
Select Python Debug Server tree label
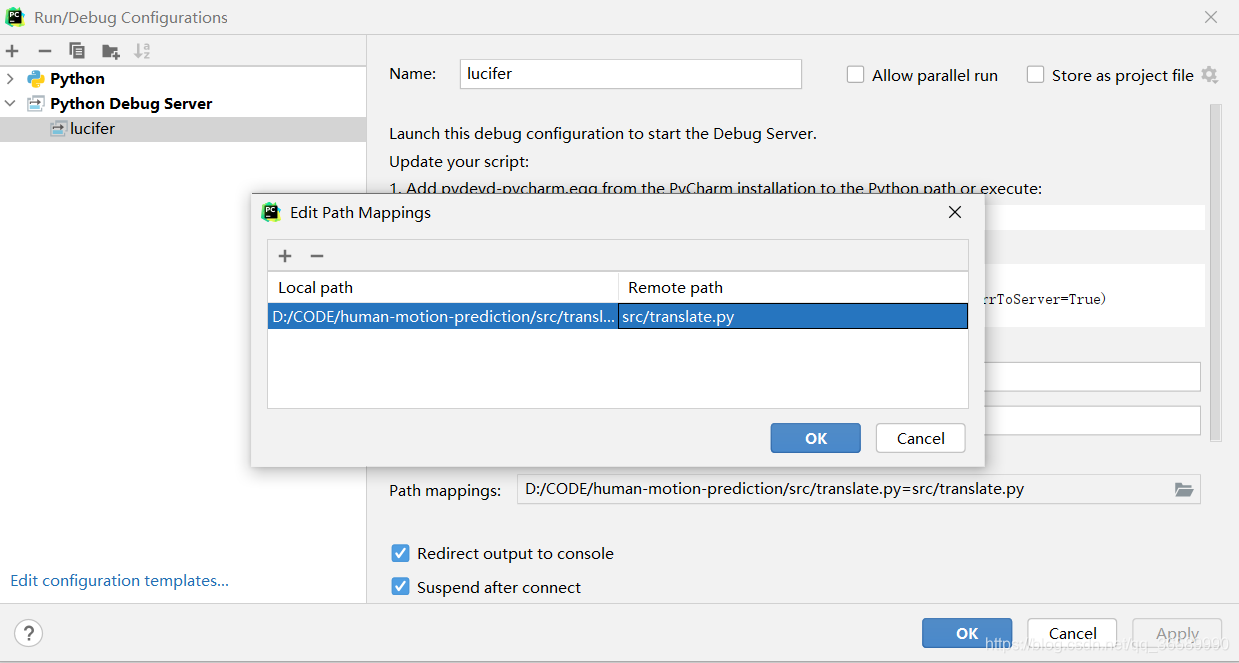(131, 104)
